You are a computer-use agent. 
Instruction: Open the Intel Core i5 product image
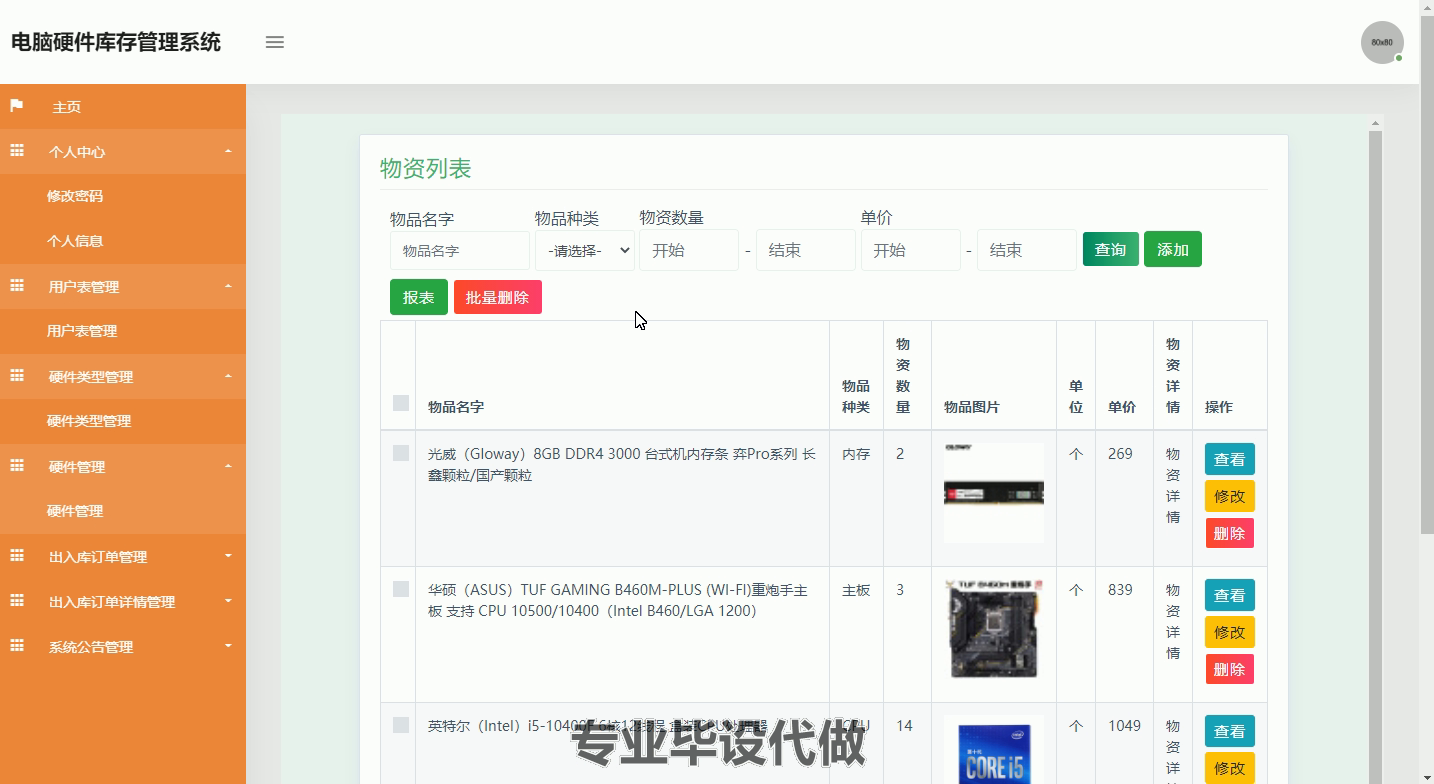[x=994, y=750]
